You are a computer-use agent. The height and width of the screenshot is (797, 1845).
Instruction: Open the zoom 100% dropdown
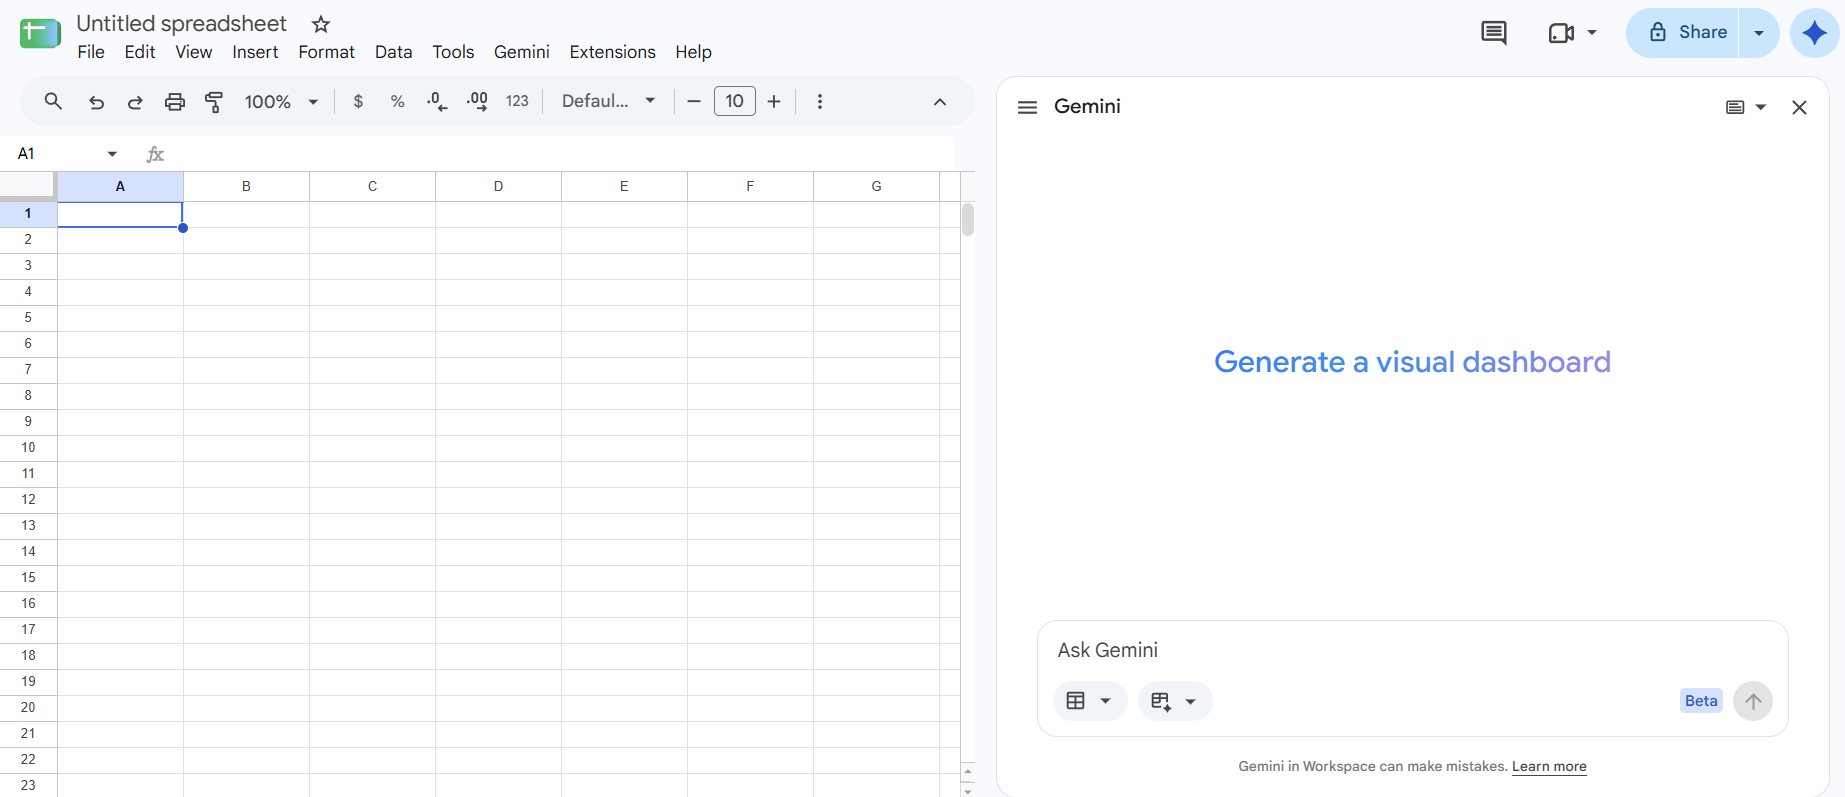click(282, 101)
